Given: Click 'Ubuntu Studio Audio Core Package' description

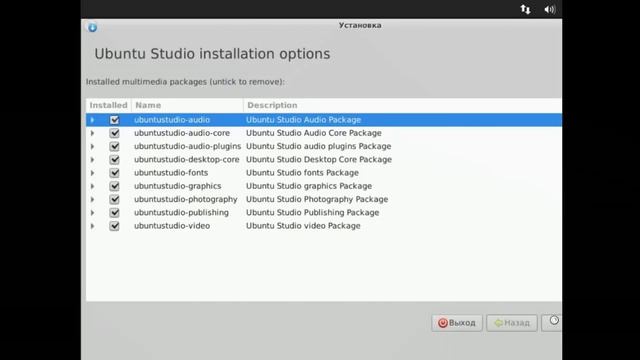Looking at the screenshot, I should pyautogui.click(x=313, y=133).
